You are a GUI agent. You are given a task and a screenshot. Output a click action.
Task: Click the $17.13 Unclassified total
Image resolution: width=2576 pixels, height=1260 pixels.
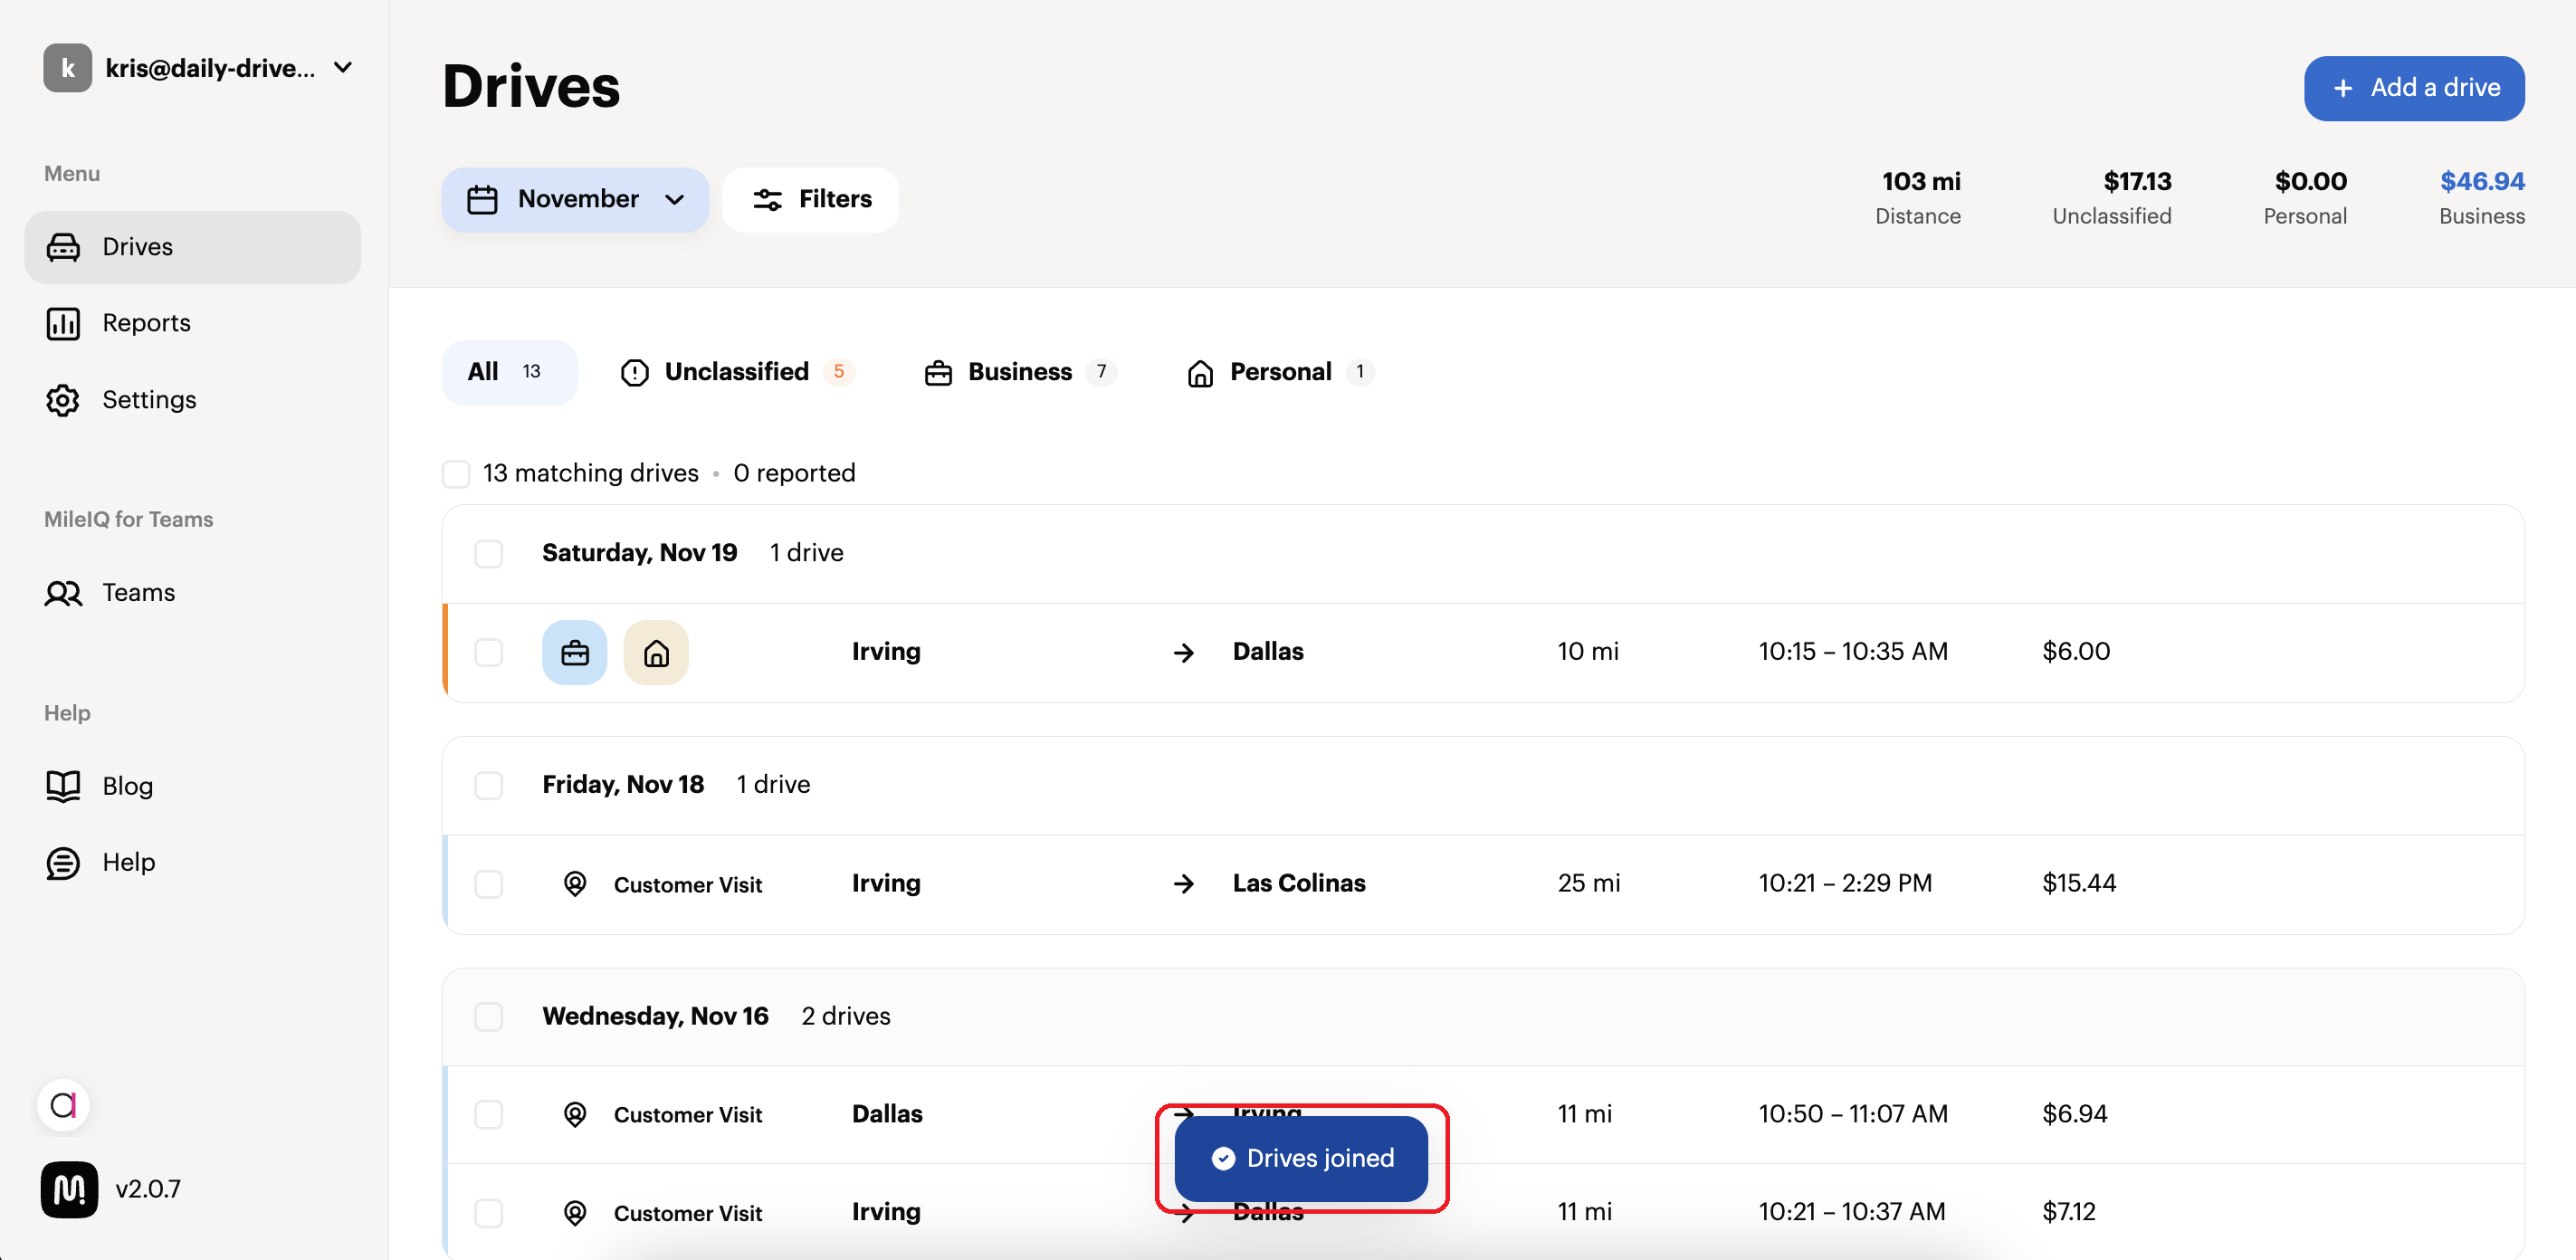[2137, 182]
